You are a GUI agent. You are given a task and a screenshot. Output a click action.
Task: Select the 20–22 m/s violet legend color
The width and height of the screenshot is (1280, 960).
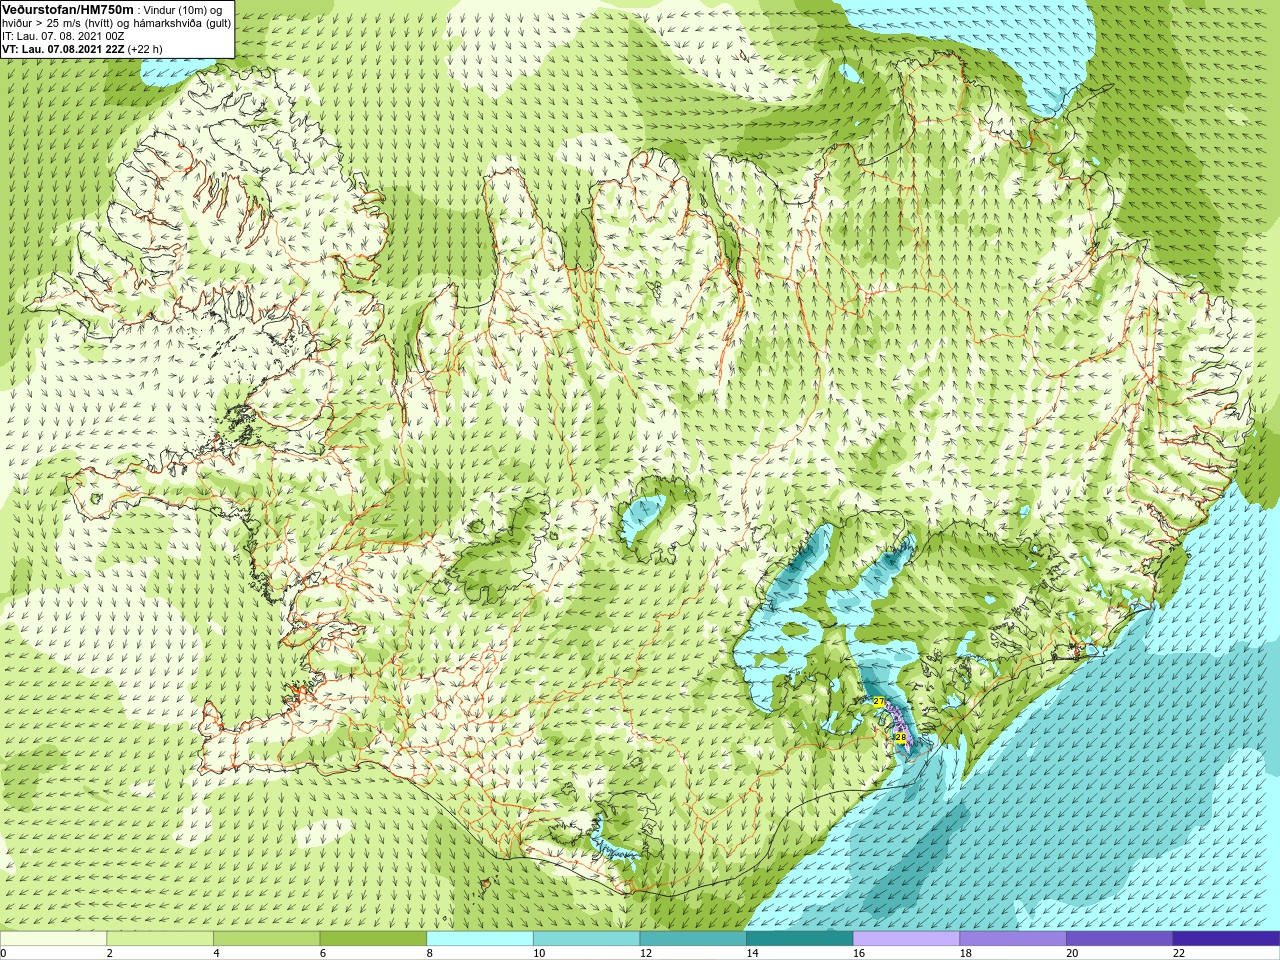(1119, 939)
